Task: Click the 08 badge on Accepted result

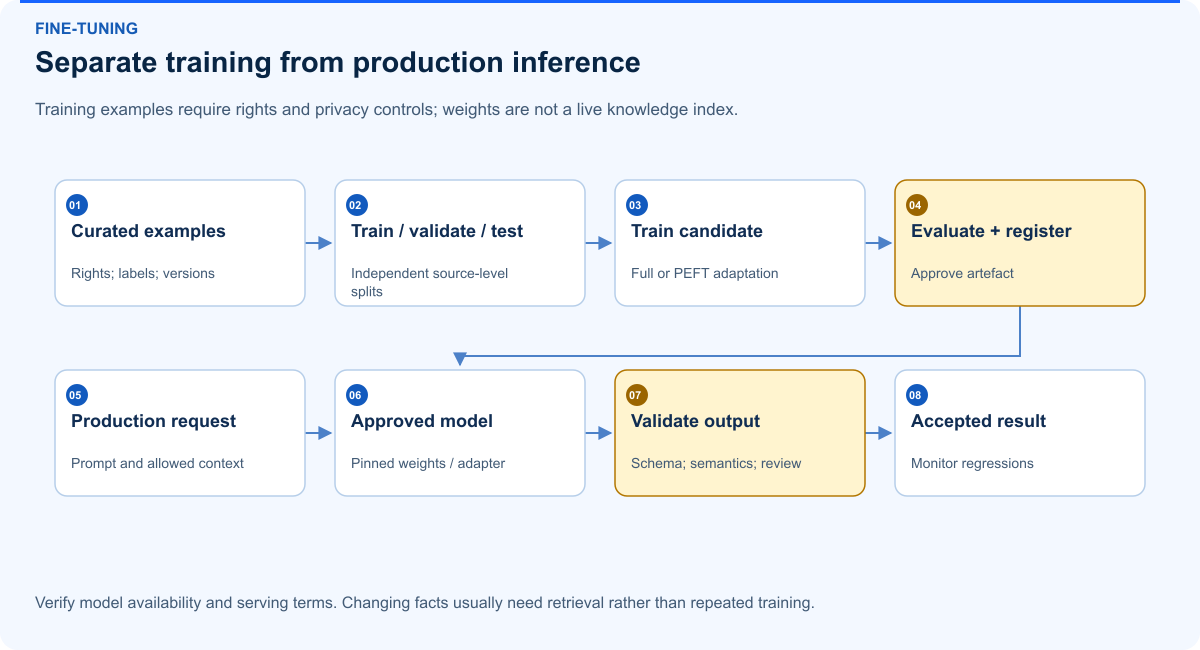Action: [916, 395]
